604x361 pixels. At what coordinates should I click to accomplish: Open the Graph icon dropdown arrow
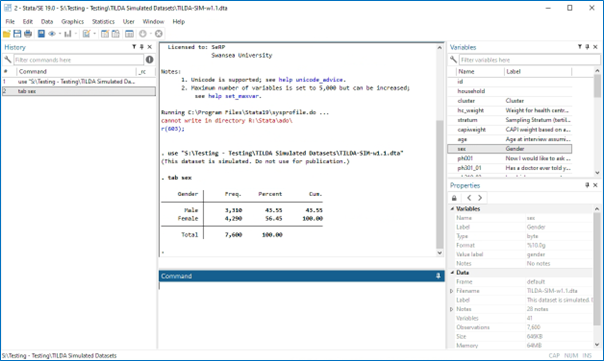tap(76, 34)
